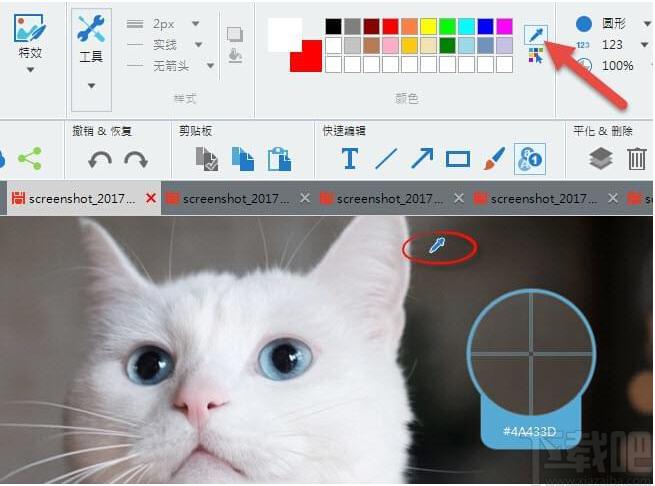The width and height of the screenshot is (655, 486).
Task: Select the eyedropper color picker tool
Action: coord(536,35)
